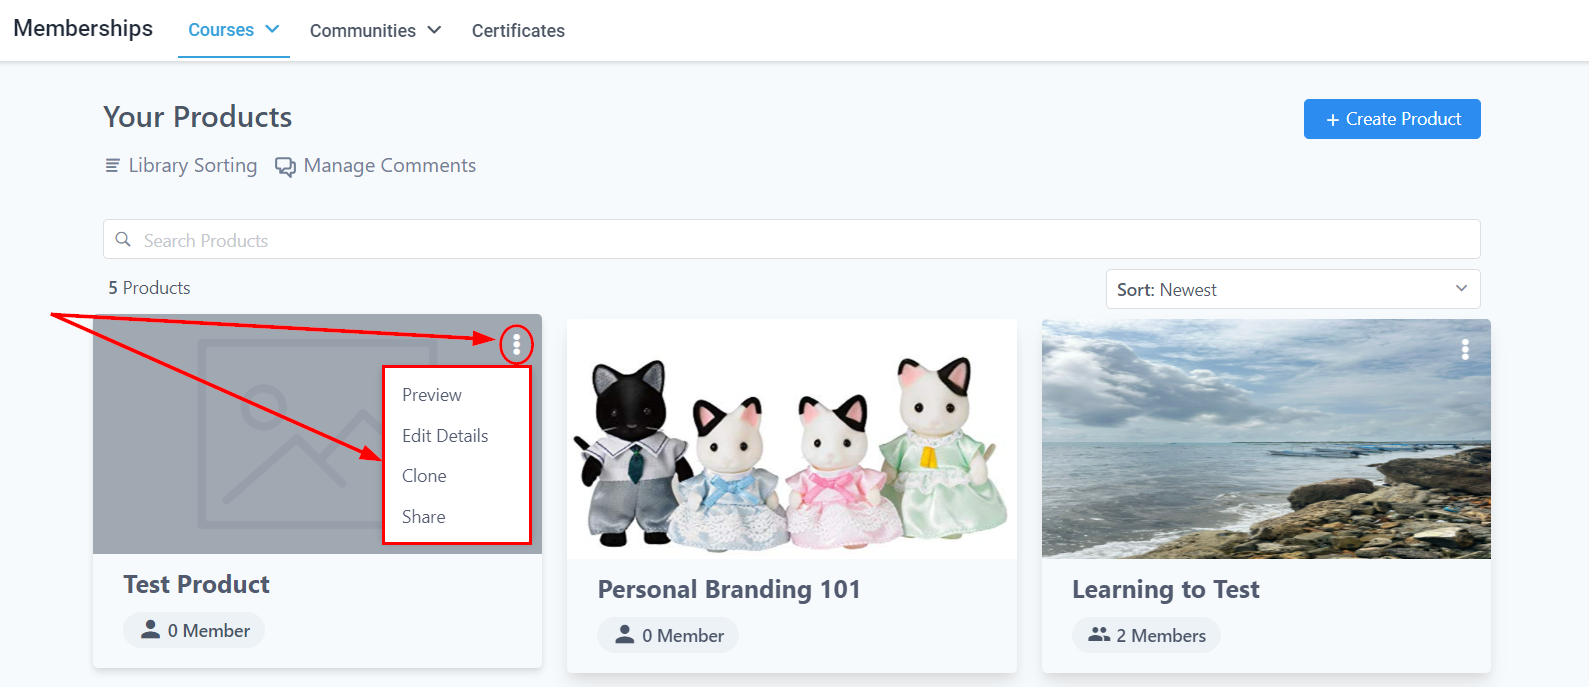Click the 0 Member badge on Test Product
This screenshot has width=1589, height=687.
[x=194, y=630]
